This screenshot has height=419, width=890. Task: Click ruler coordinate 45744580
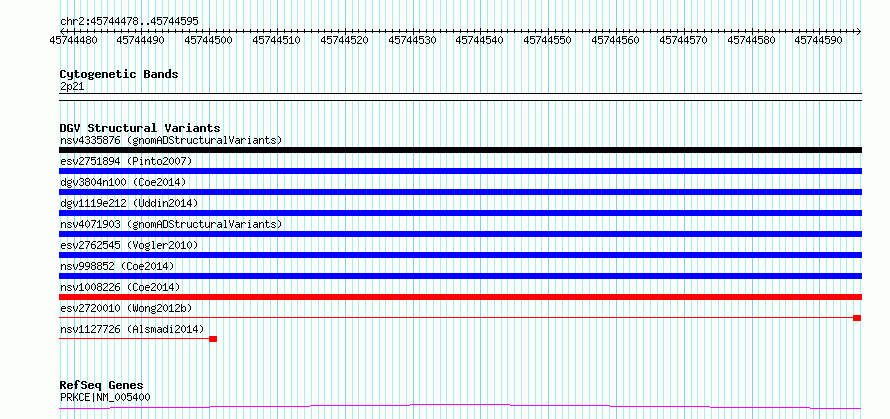point(752,40)
